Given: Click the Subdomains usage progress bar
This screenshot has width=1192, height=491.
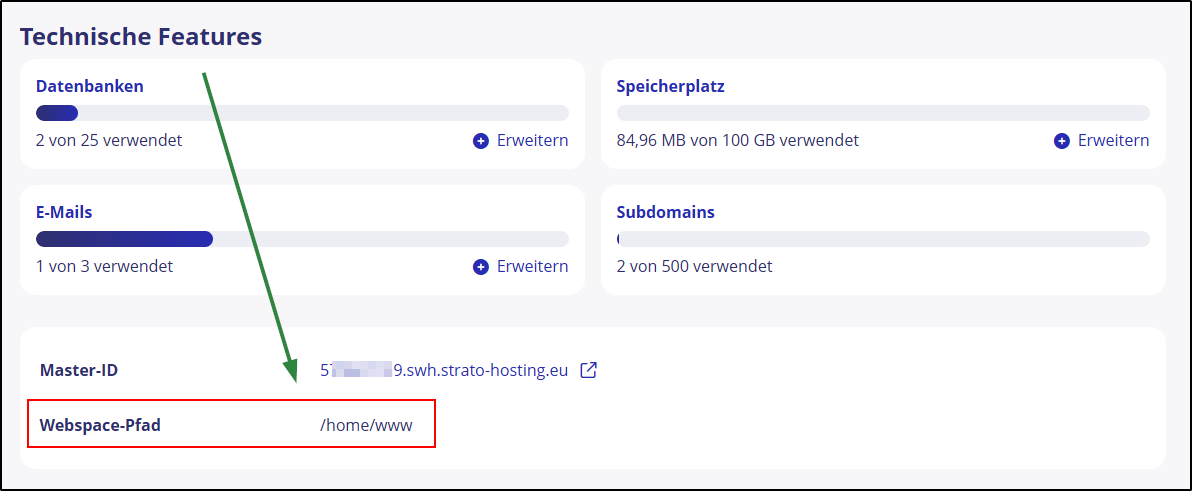Looking at the screenshot, I should tap(883, 239).
